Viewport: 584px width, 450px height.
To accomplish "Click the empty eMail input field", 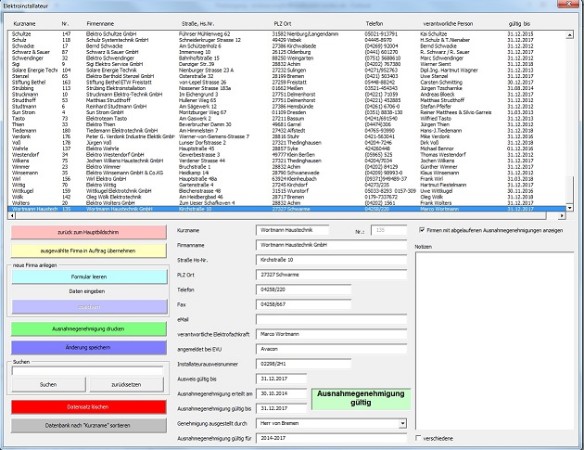I will [x=331, y=319].
